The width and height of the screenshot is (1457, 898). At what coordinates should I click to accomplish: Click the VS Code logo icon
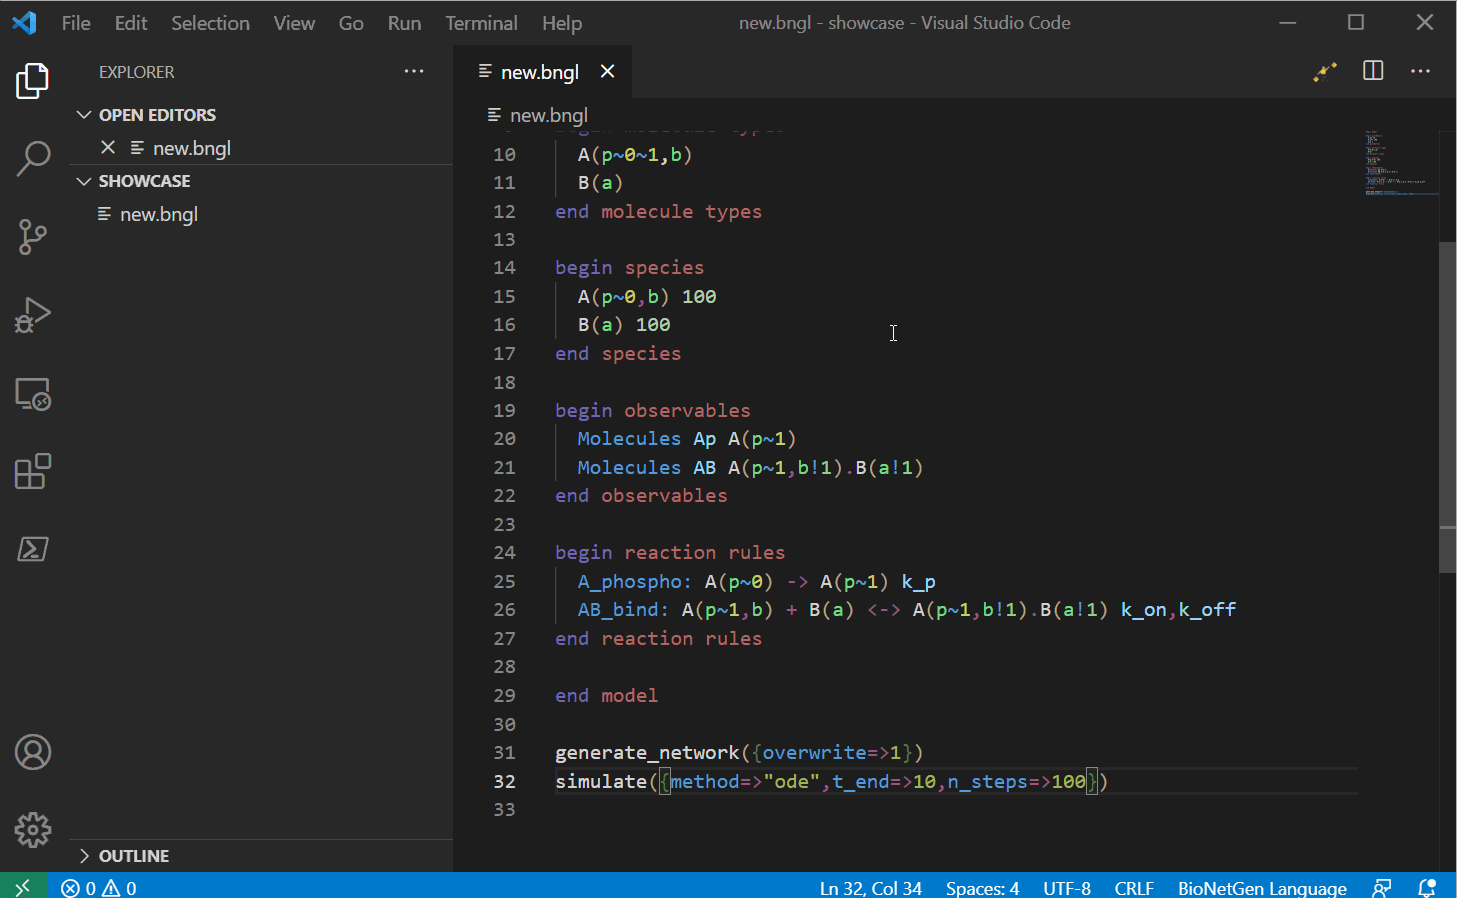point(24,23)
